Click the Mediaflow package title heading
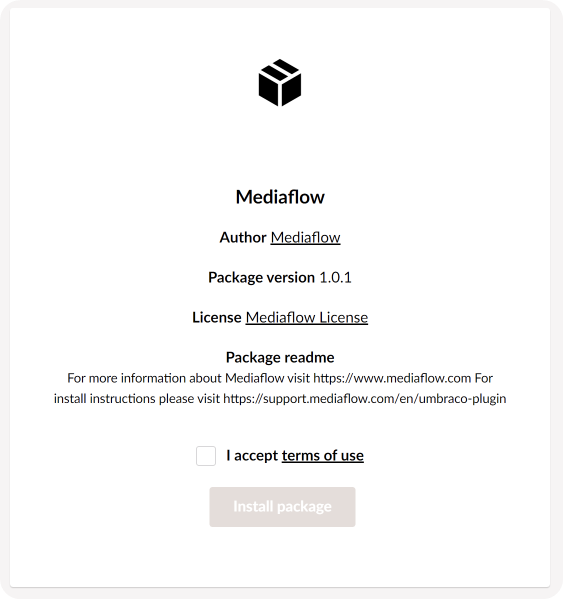Screen dimensions: 563x599 [x=280, y=197]
